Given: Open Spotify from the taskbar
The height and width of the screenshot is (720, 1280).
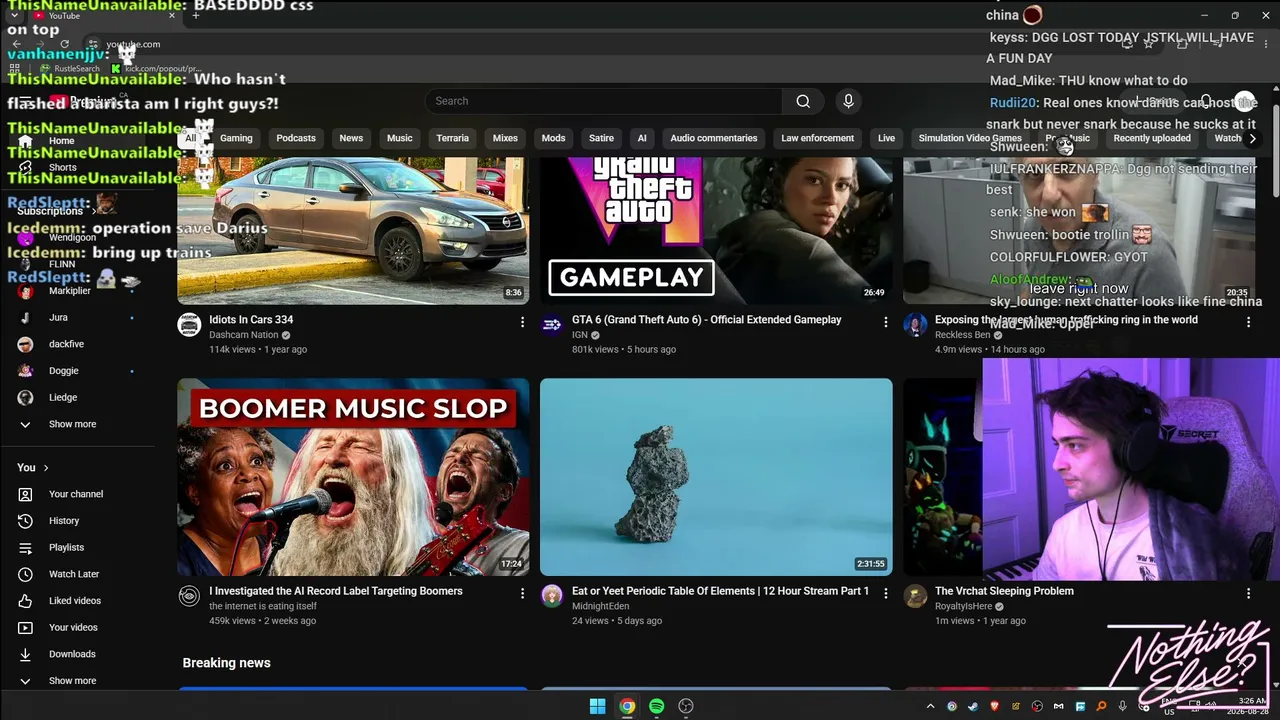Looking at the screenshot, I should [656, 706].
